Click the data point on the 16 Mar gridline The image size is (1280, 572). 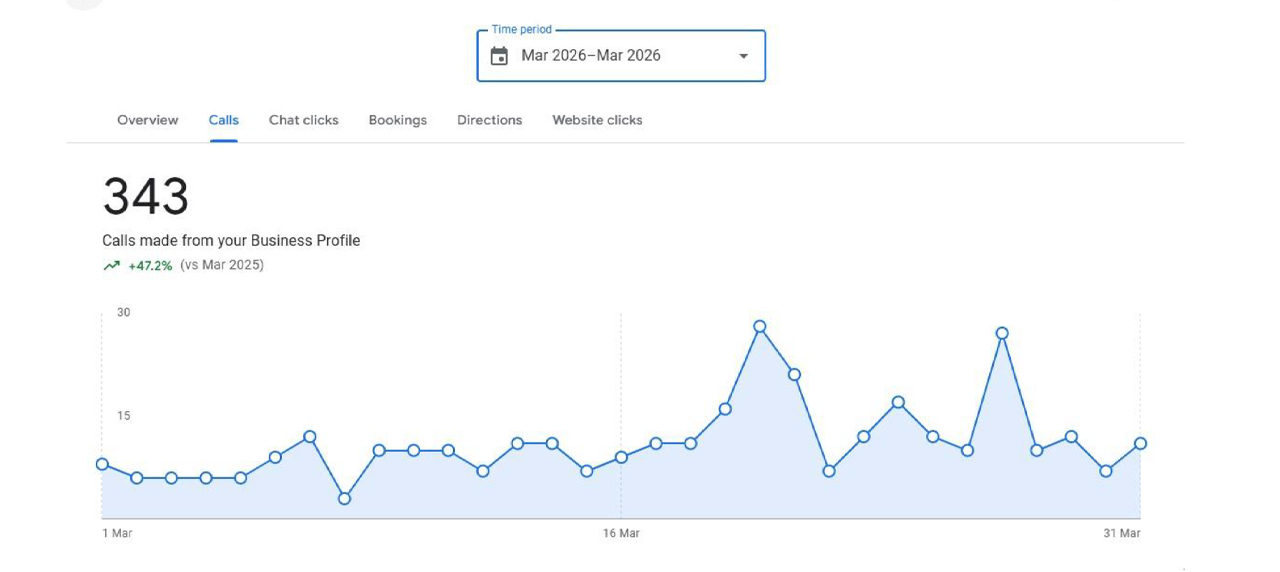pos(621,457)
